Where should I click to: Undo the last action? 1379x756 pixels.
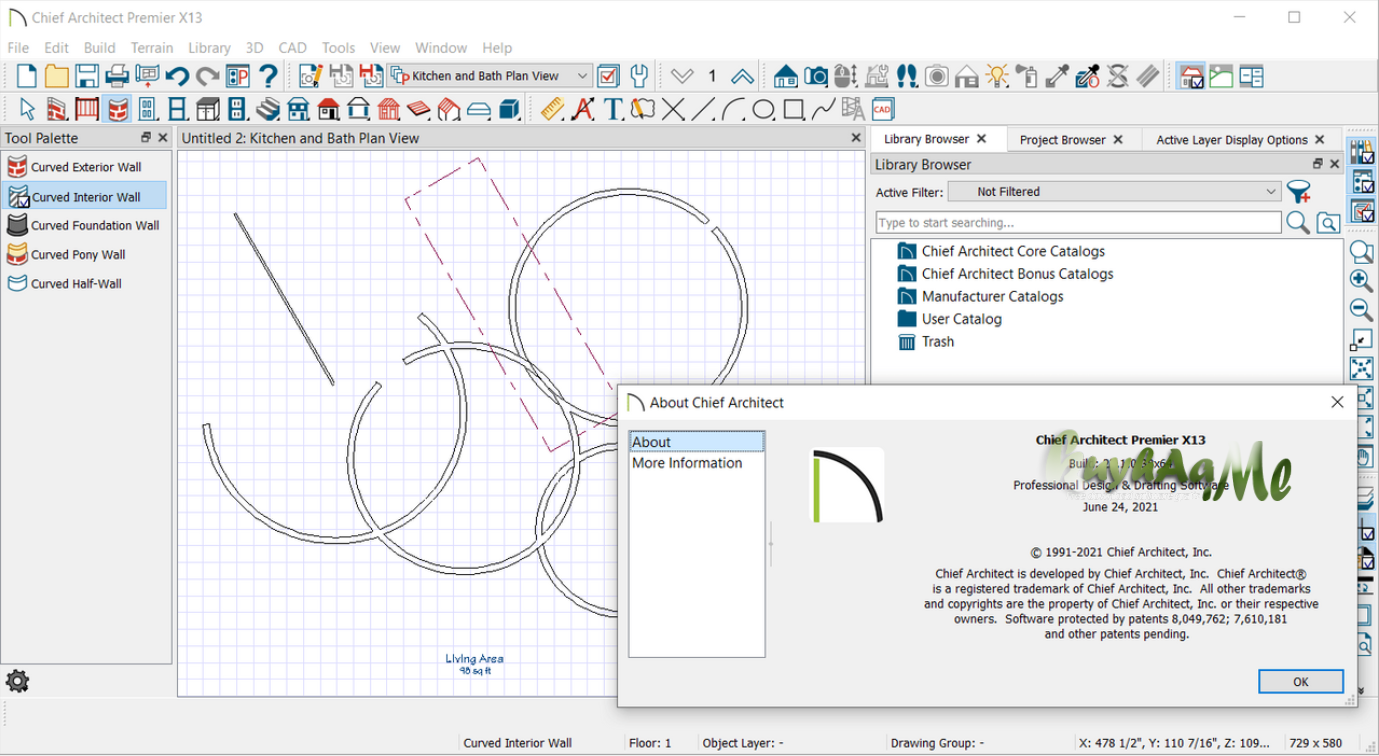click(177, 76)
